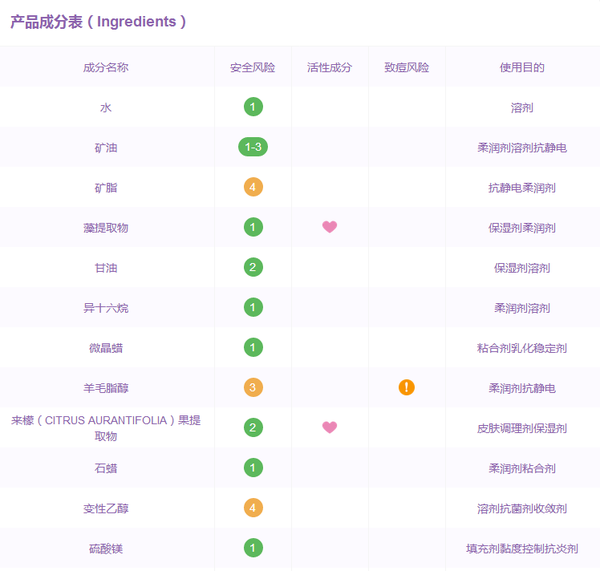Click the purpose 抗静电柔润剂

pos(522,188)
